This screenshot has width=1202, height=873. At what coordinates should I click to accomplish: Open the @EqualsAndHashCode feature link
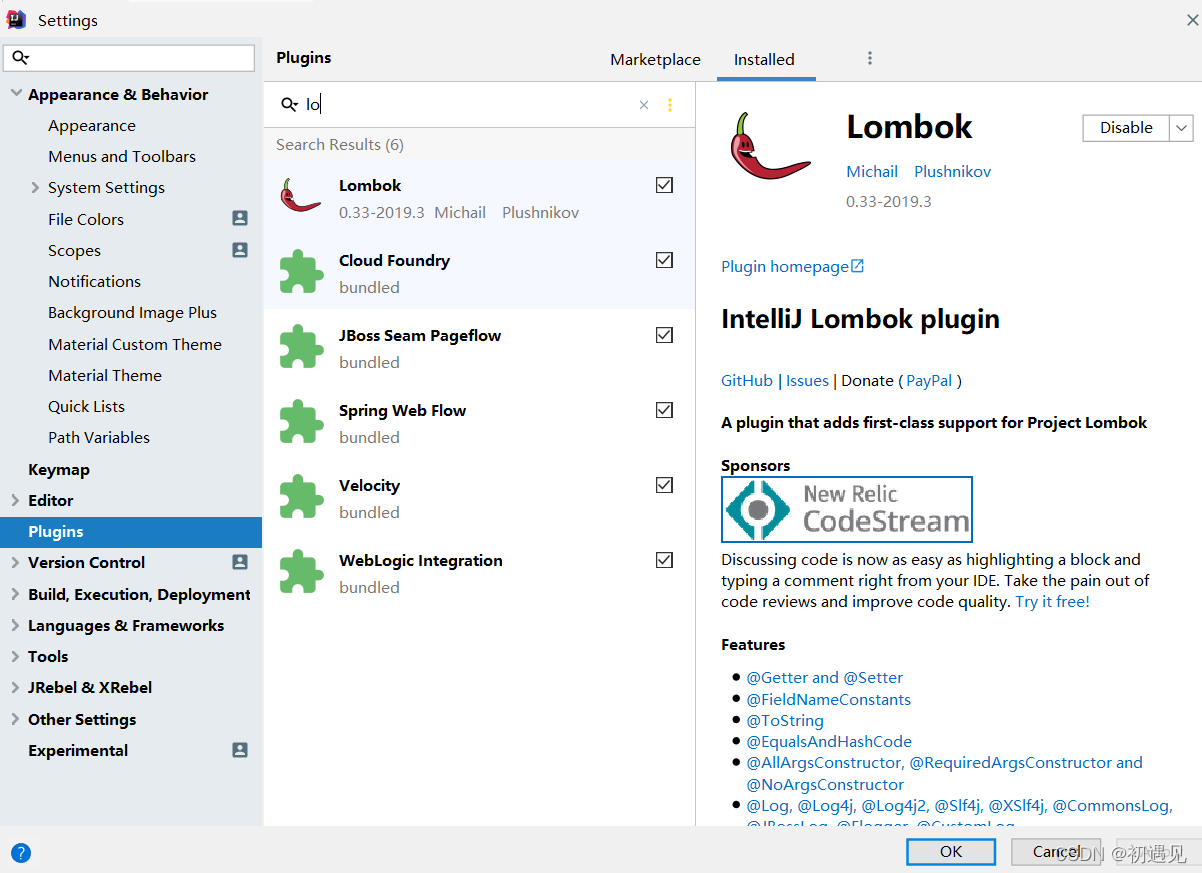coord(829,741)
